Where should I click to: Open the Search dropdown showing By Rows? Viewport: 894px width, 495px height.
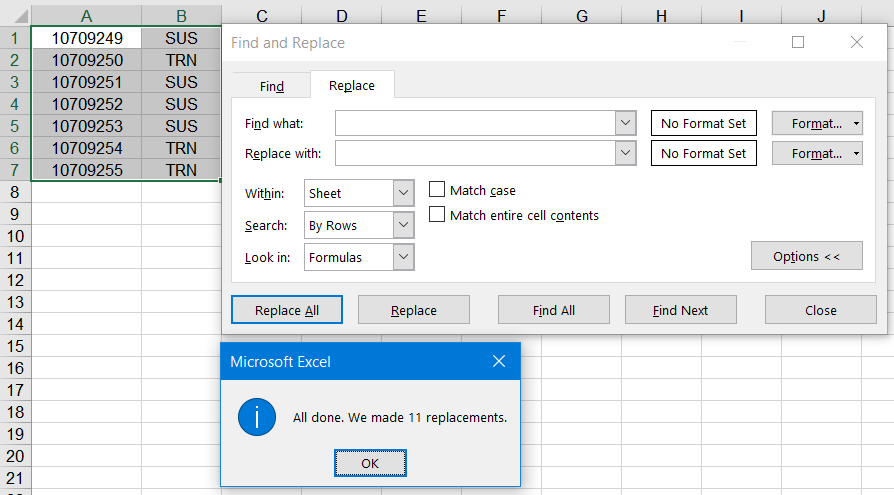pos(359,225)
